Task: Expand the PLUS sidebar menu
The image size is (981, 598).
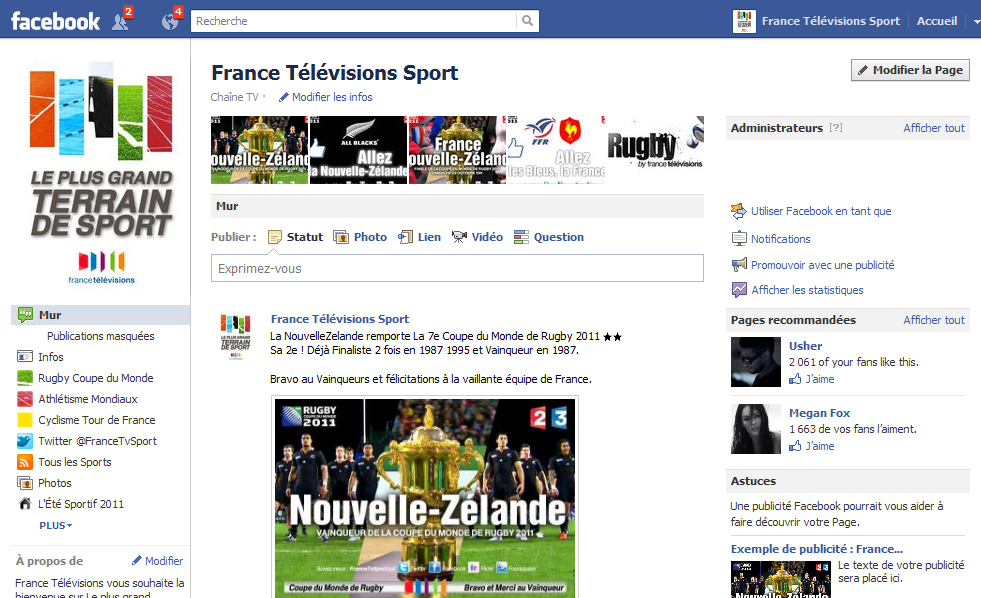Action: pyautogui.click(x=56, y=525)
